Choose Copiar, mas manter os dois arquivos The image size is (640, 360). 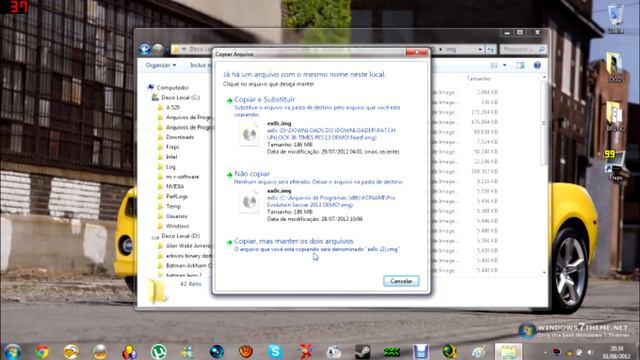(x=293, y=241)
